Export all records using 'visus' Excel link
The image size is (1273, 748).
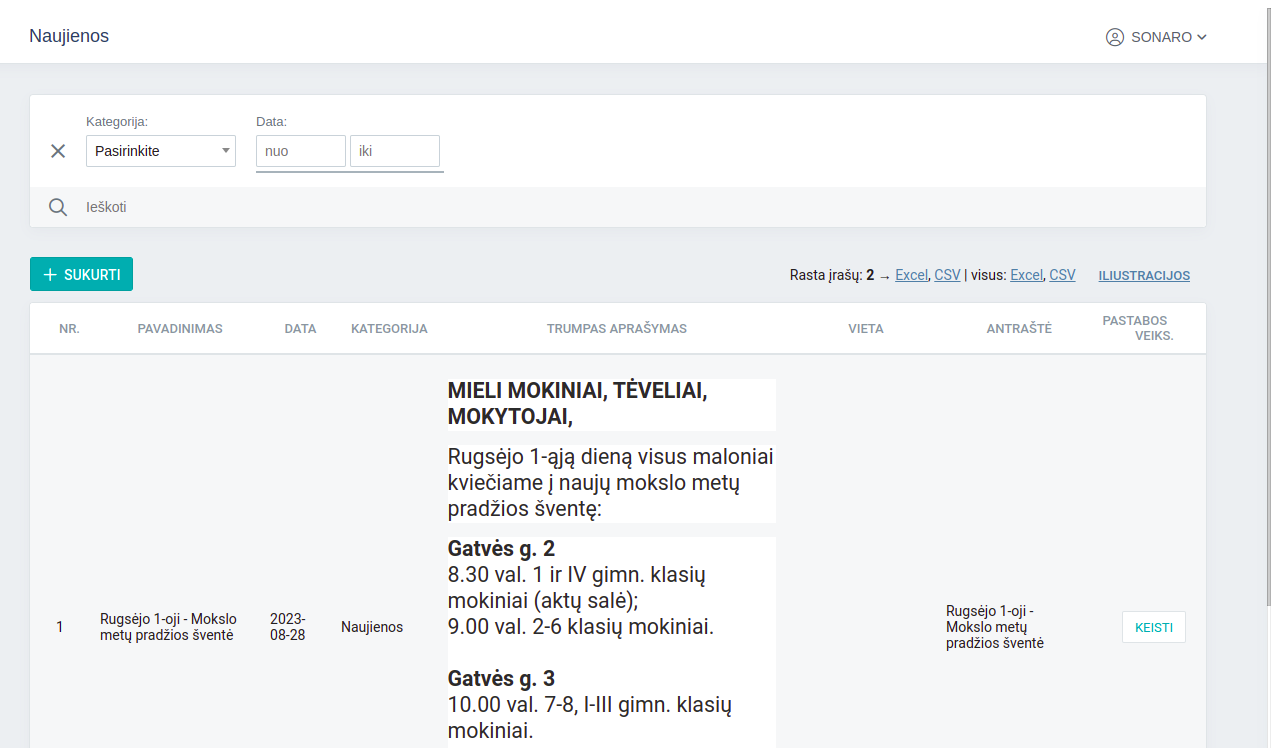tap(1026, 275)
